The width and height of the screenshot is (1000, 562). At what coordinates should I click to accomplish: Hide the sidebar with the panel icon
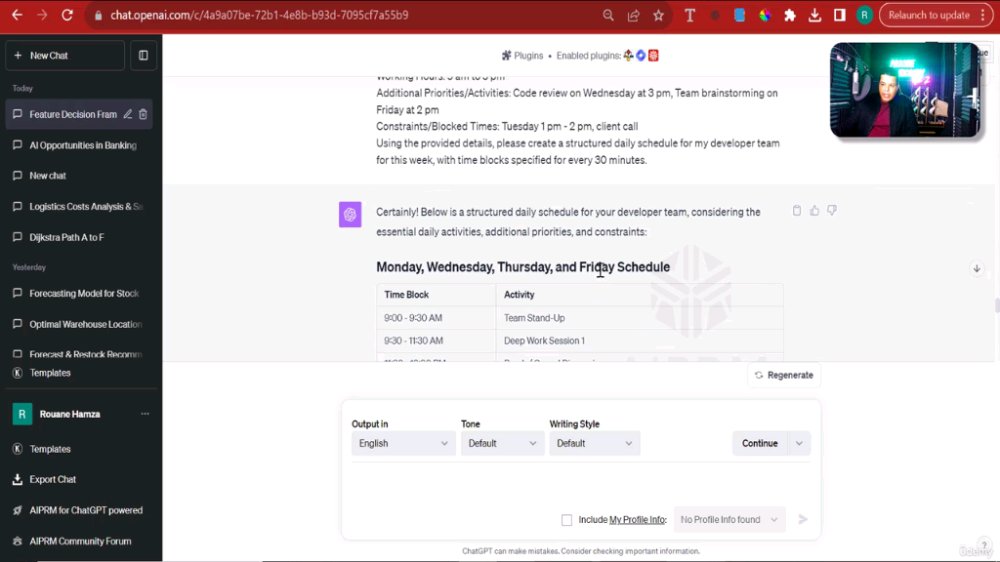pos(143,55)
